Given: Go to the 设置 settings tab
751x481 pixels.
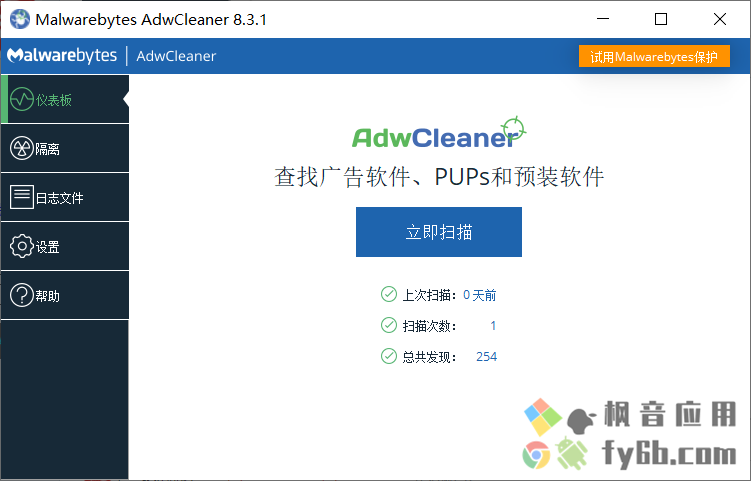Looking at the screenshot, I should click(x=65, y=246).
